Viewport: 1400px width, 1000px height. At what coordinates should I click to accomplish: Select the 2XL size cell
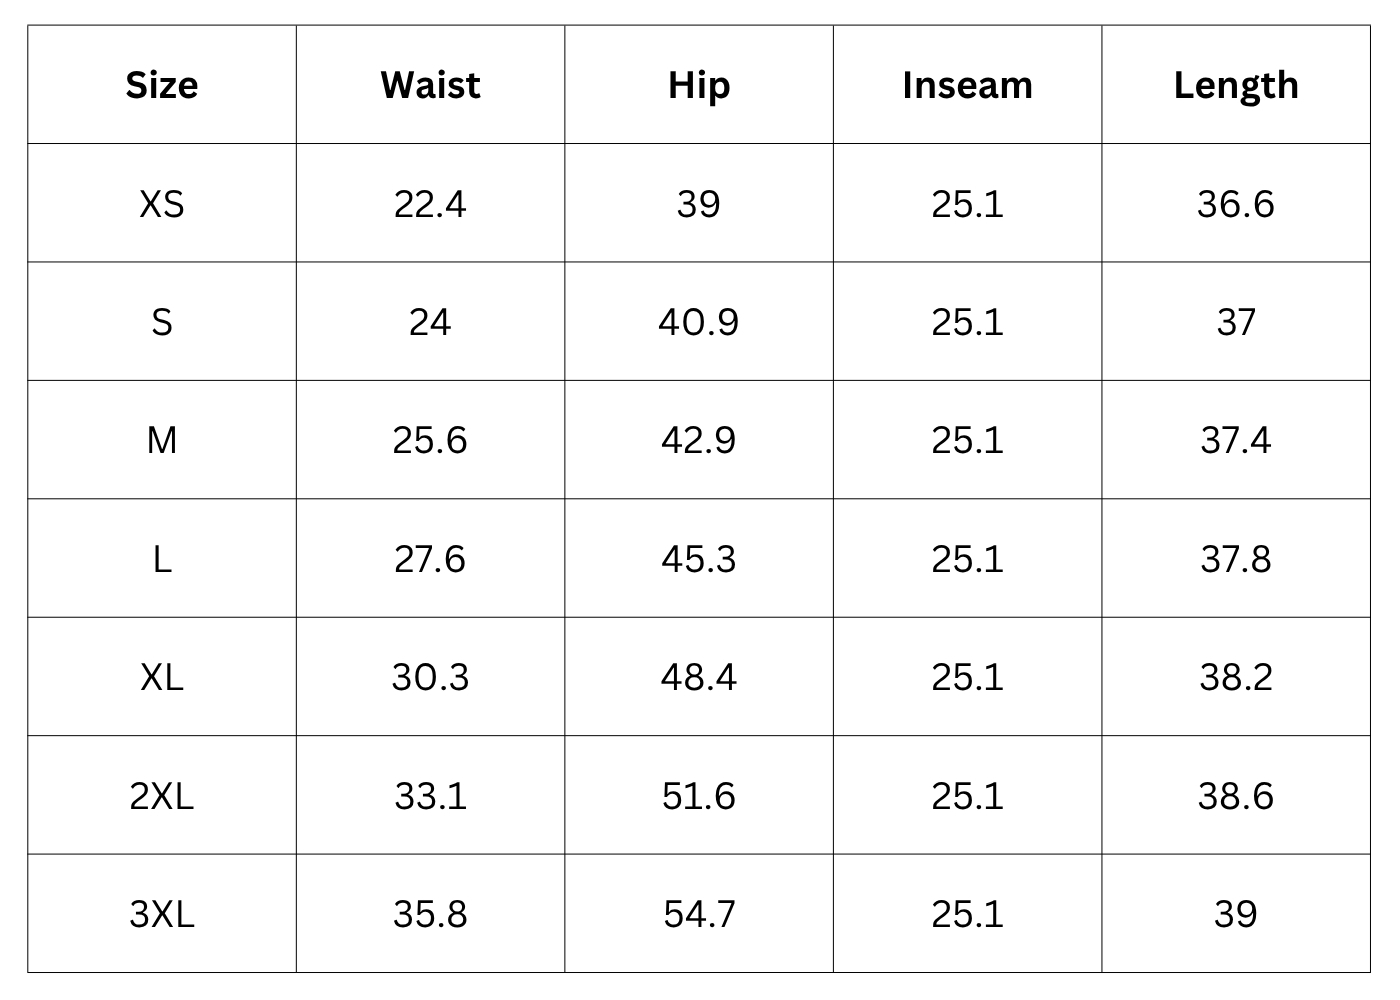[x=162, y=796]
